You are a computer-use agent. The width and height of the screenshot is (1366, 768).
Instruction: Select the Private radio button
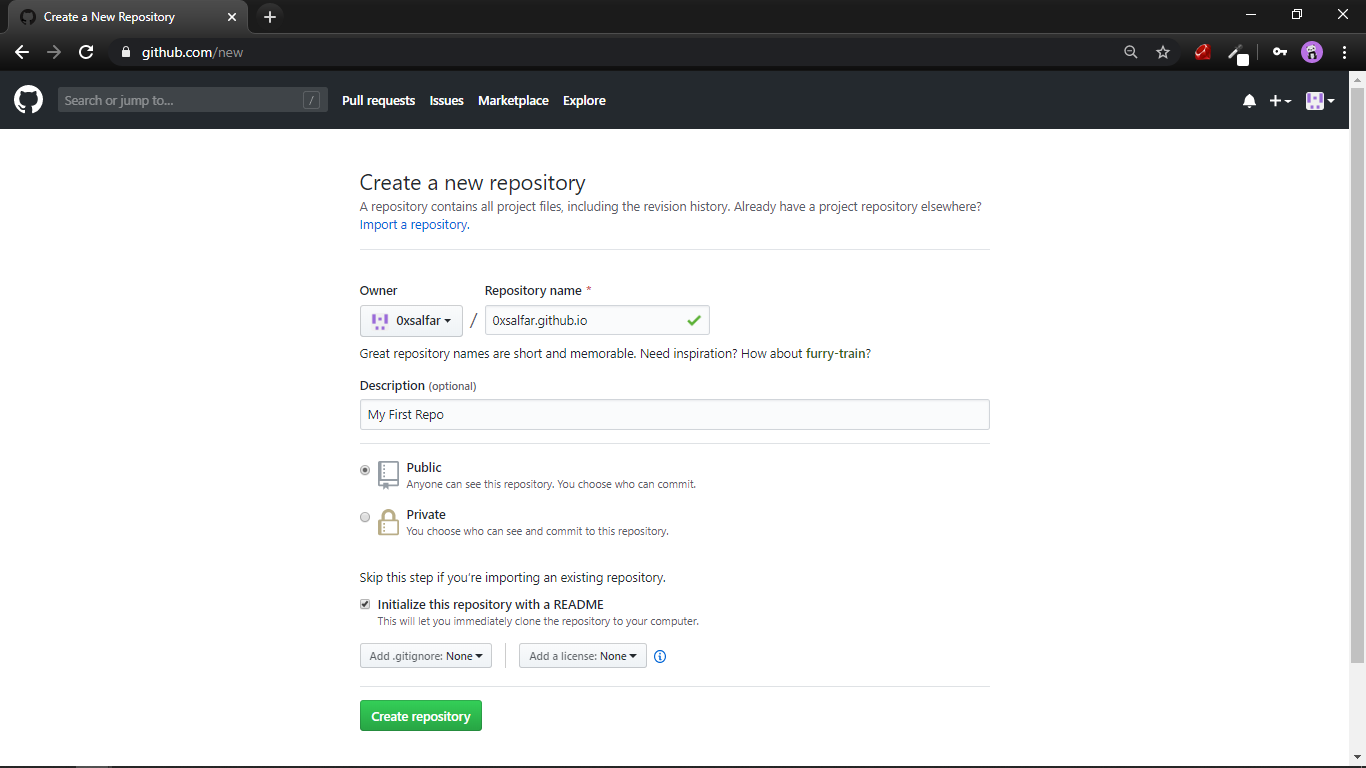tap(365, 517)
